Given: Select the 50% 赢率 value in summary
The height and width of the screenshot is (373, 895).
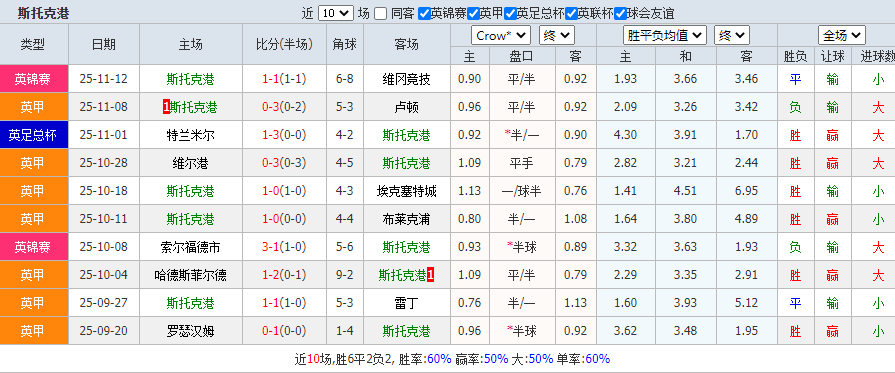Looking at the screenshot, I should click(496, 359).
